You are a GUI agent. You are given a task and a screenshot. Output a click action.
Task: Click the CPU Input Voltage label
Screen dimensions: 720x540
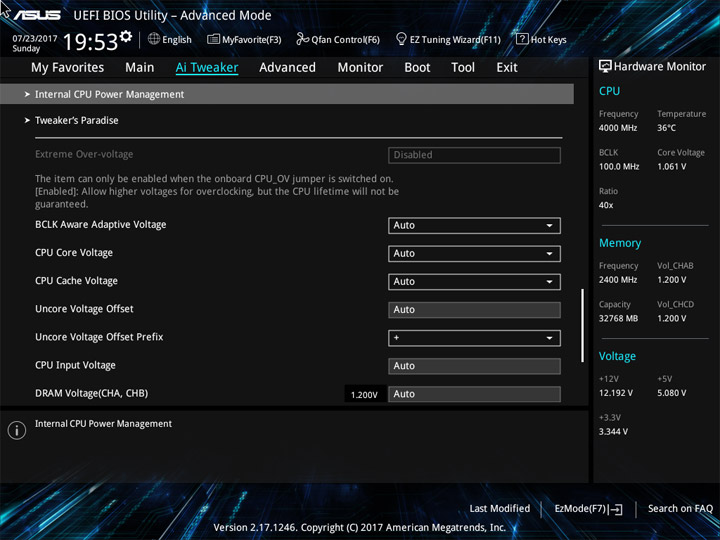coord(75,365)
